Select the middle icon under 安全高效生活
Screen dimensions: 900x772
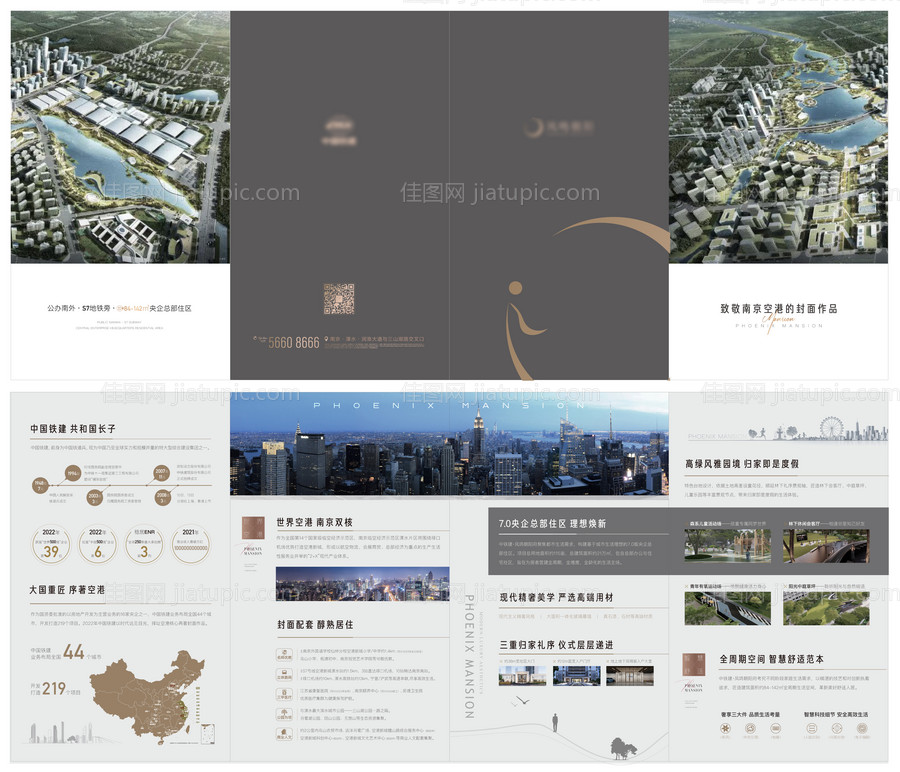point(836,728)
